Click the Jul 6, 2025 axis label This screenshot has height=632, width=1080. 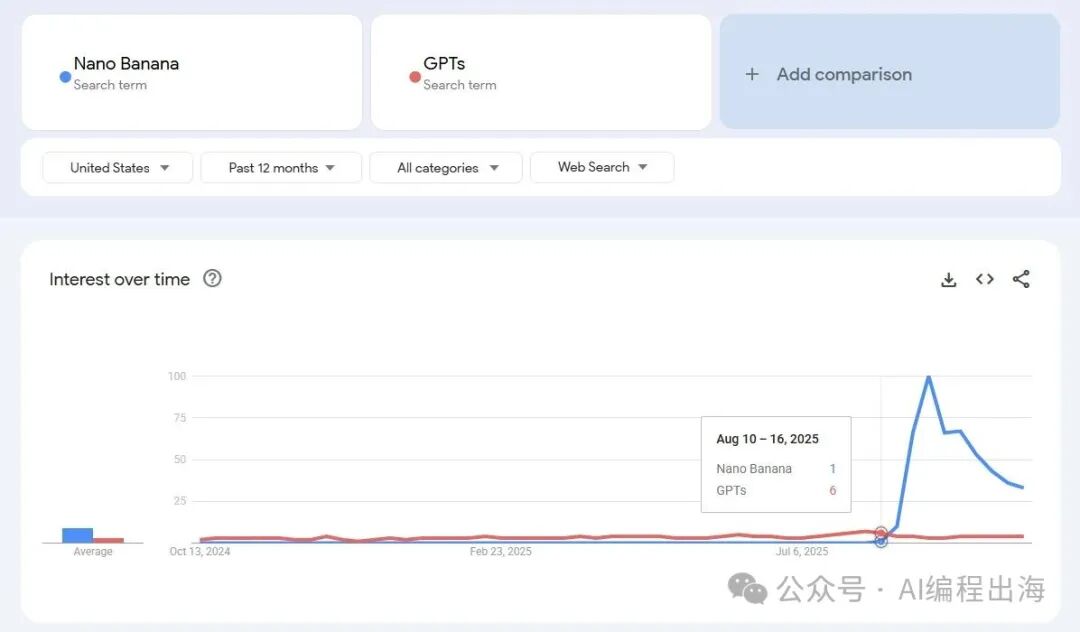pos(802,551)
